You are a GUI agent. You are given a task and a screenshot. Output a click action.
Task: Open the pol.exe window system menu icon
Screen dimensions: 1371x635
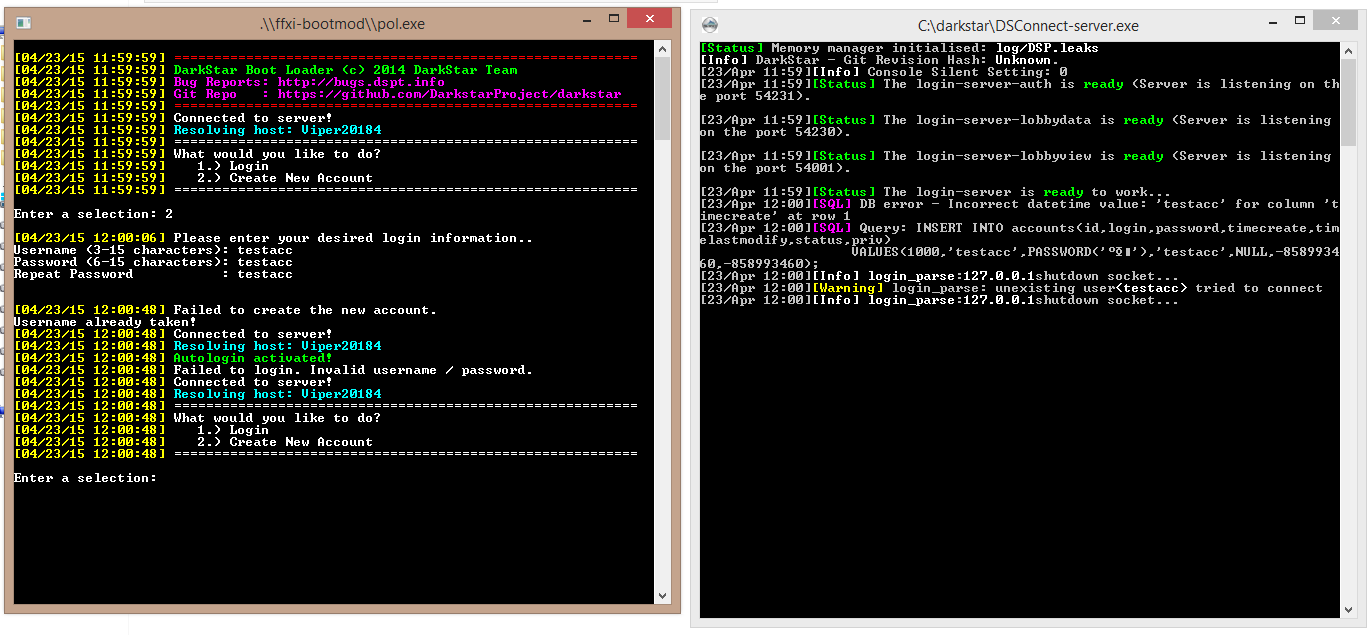click(x=22, y=22)
